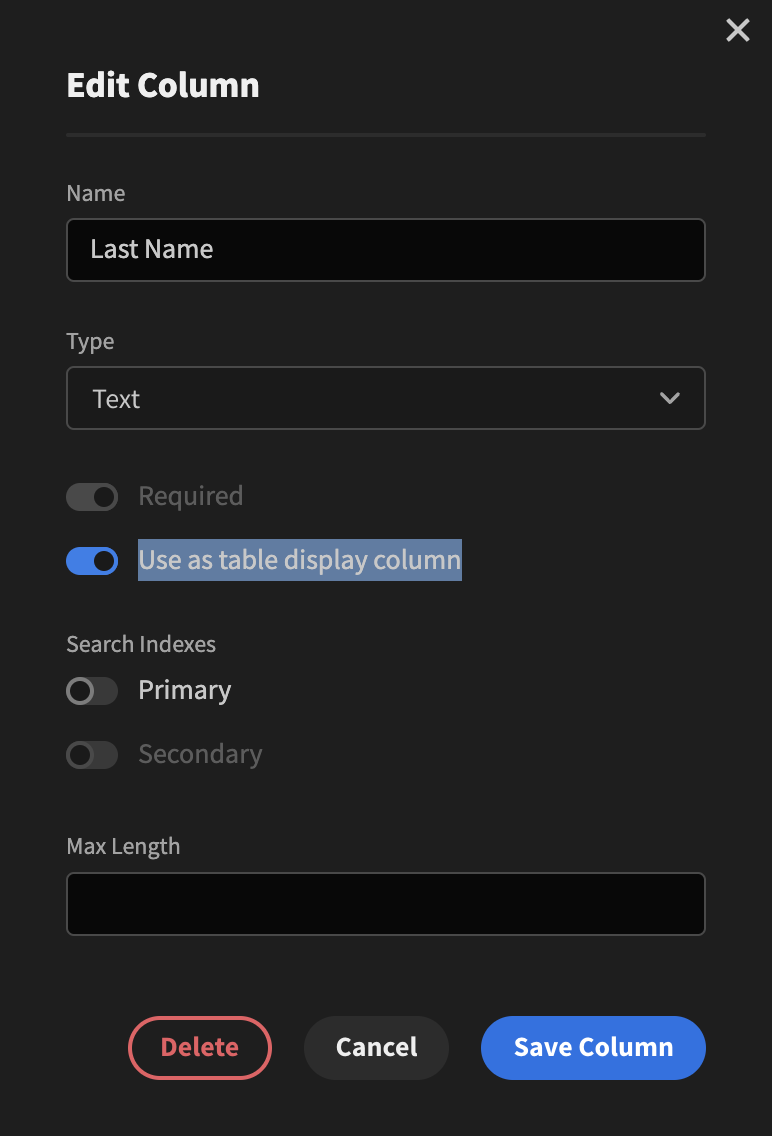Turn off the table display column switch
Viewport: 772px width, 1136px height.
tap(92, 561)
